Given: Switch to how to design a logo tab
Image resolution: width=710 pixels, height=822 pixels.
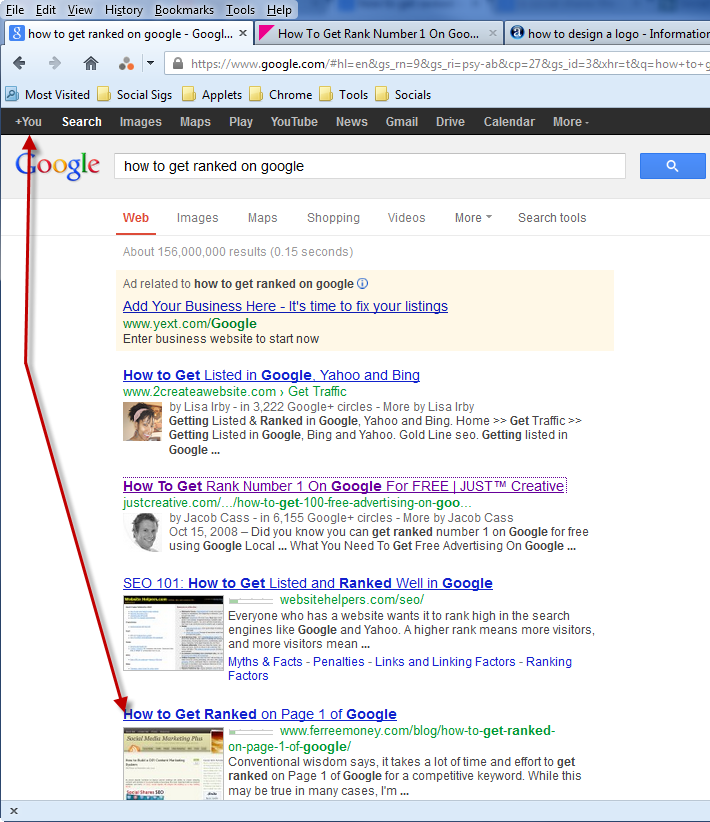Looking at the screenshot, I should (608, 34).
